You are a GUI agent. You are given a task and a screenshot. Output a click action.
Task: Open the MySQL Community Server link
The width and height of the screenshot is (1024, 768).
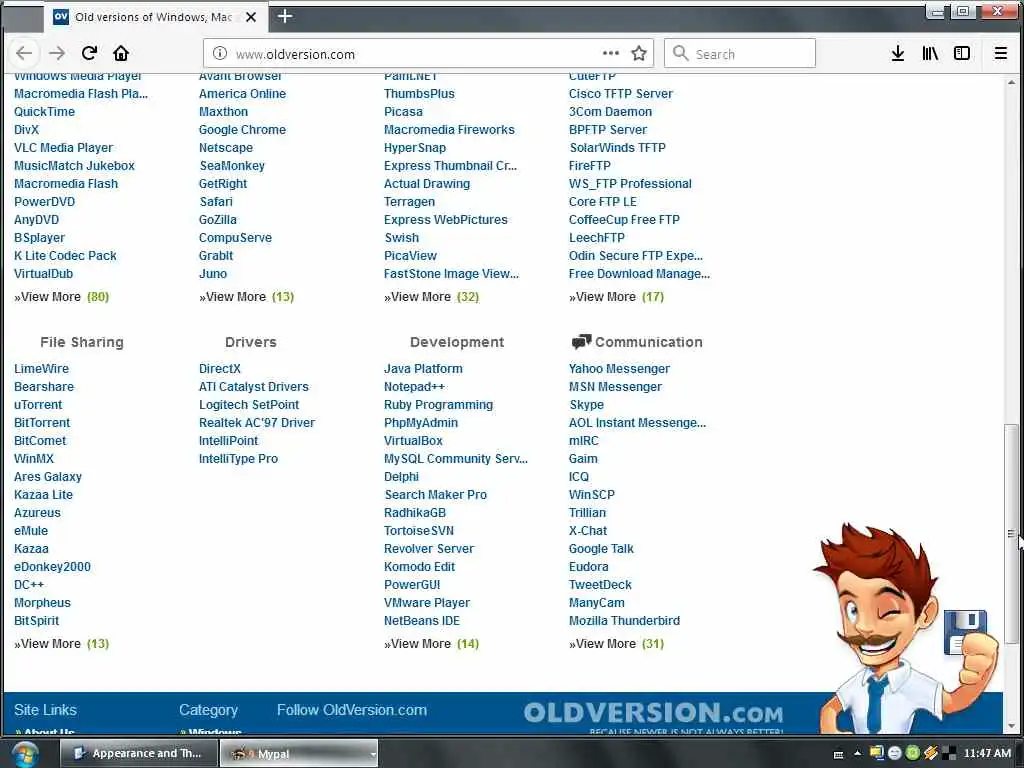455,458
